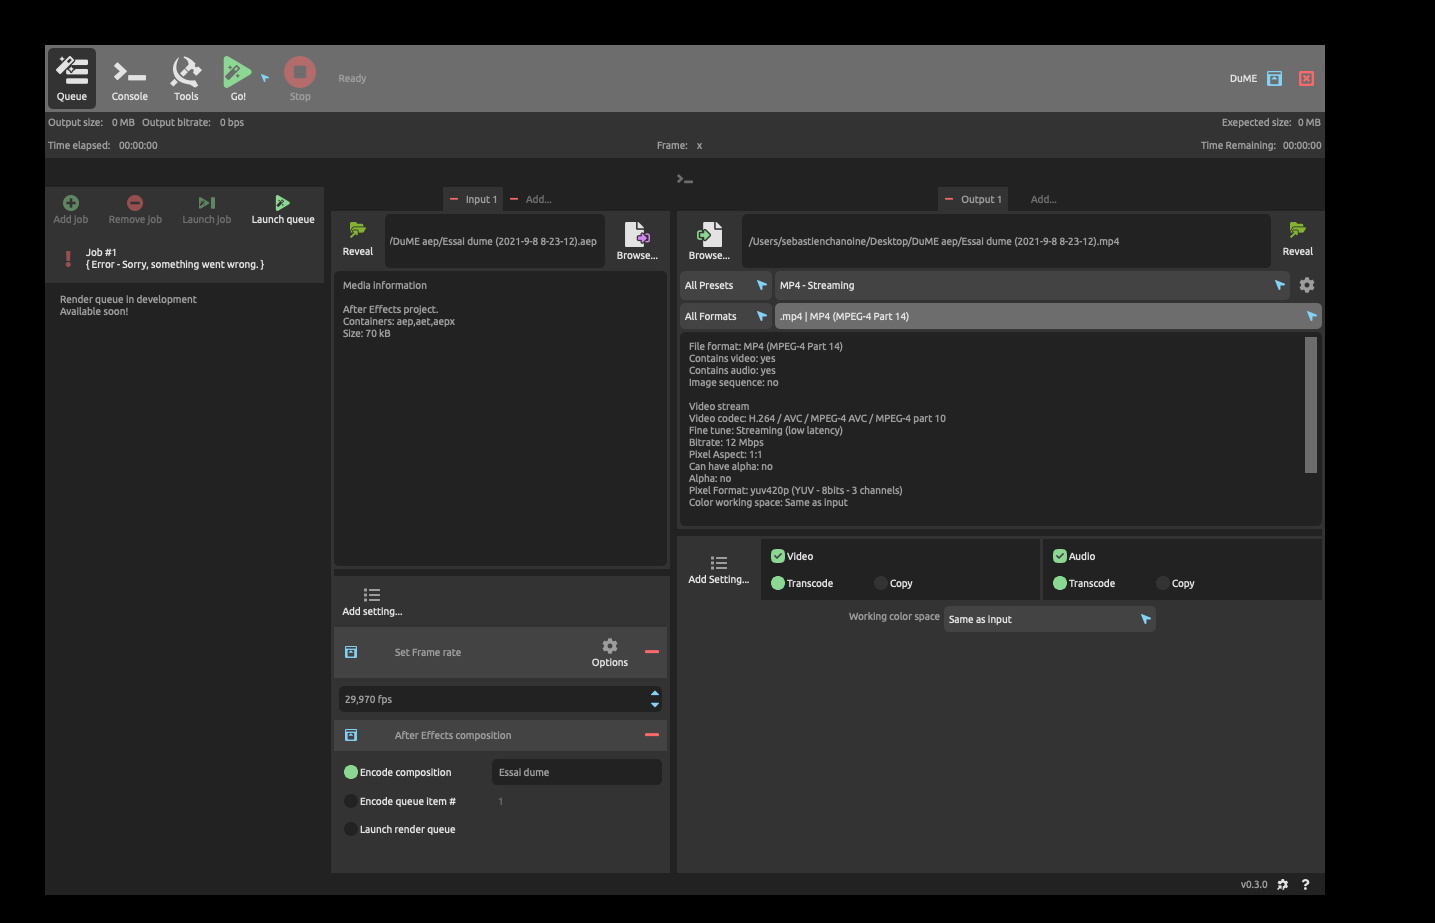Toggle the Audio checkbox
The image size is (1435, 923).
click(1060, 556)
